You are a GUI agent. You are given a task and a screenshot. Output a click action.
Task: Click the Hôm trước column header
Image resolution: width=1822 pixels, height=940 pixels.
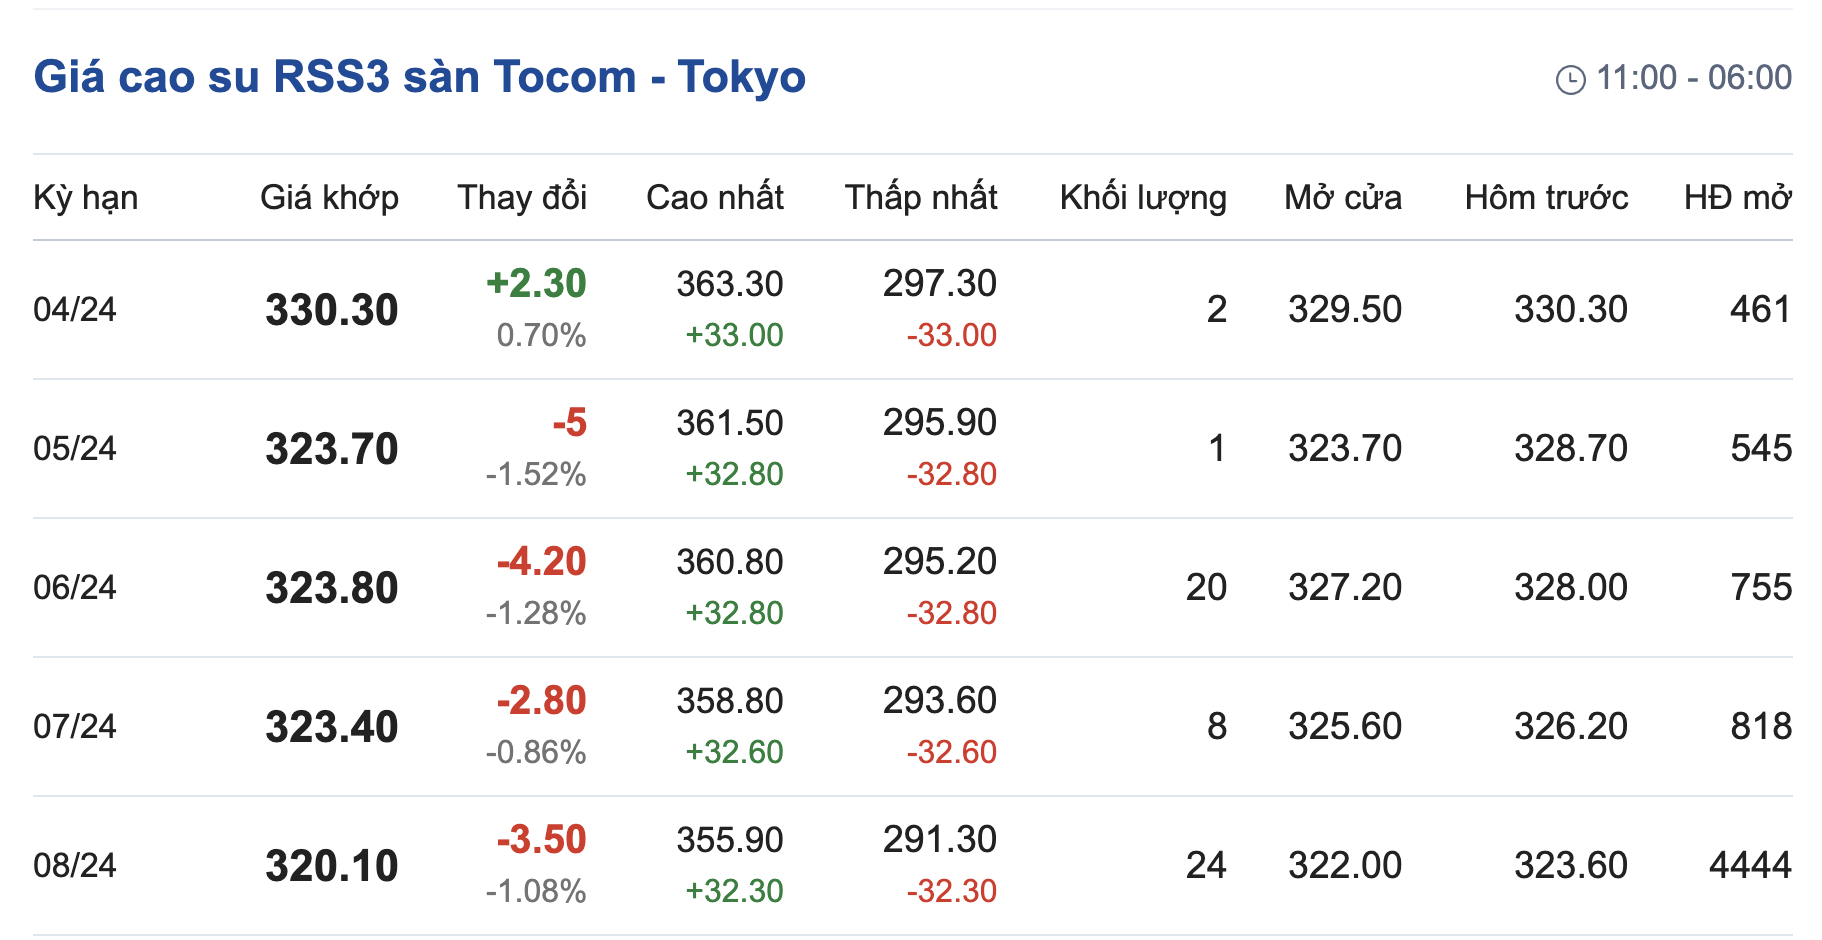coord(1546,198)
